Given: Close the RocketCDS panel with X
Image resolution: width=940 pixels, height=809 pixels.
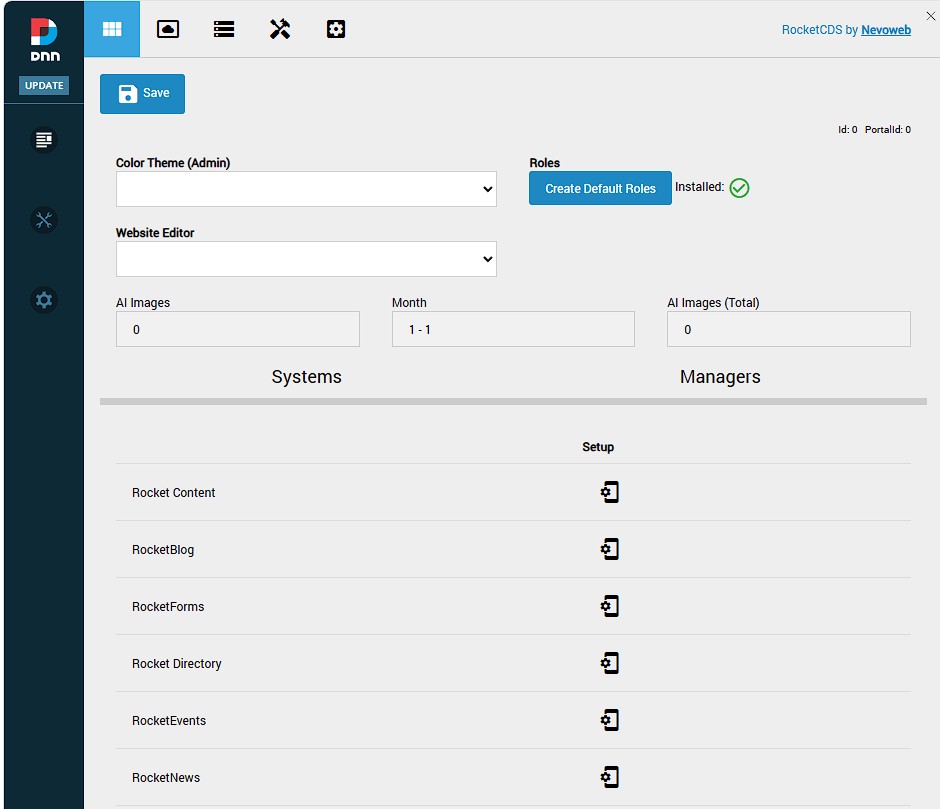Looking at the screenshot, I should (930, 16).
